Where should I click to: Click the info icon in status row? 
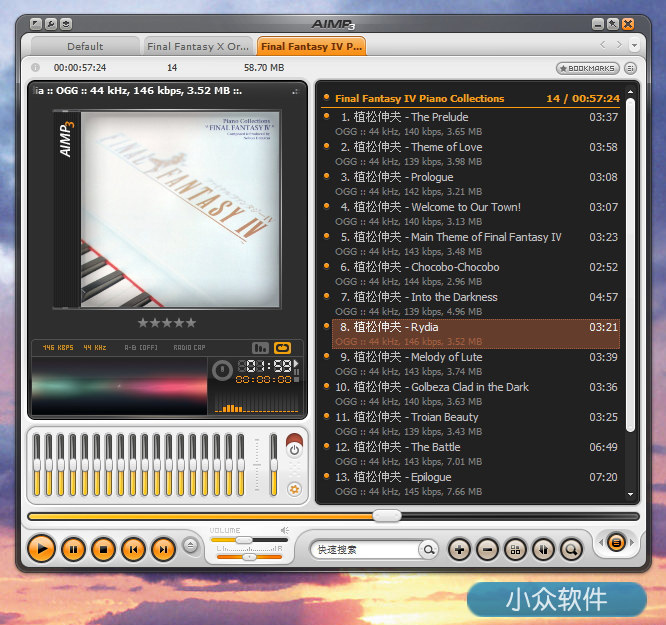(35, 67)
